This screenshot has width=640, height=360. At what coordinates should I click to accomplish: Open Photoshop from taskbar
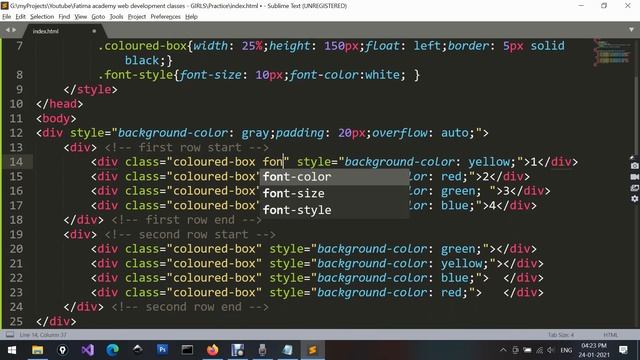(x=162, y=350)
